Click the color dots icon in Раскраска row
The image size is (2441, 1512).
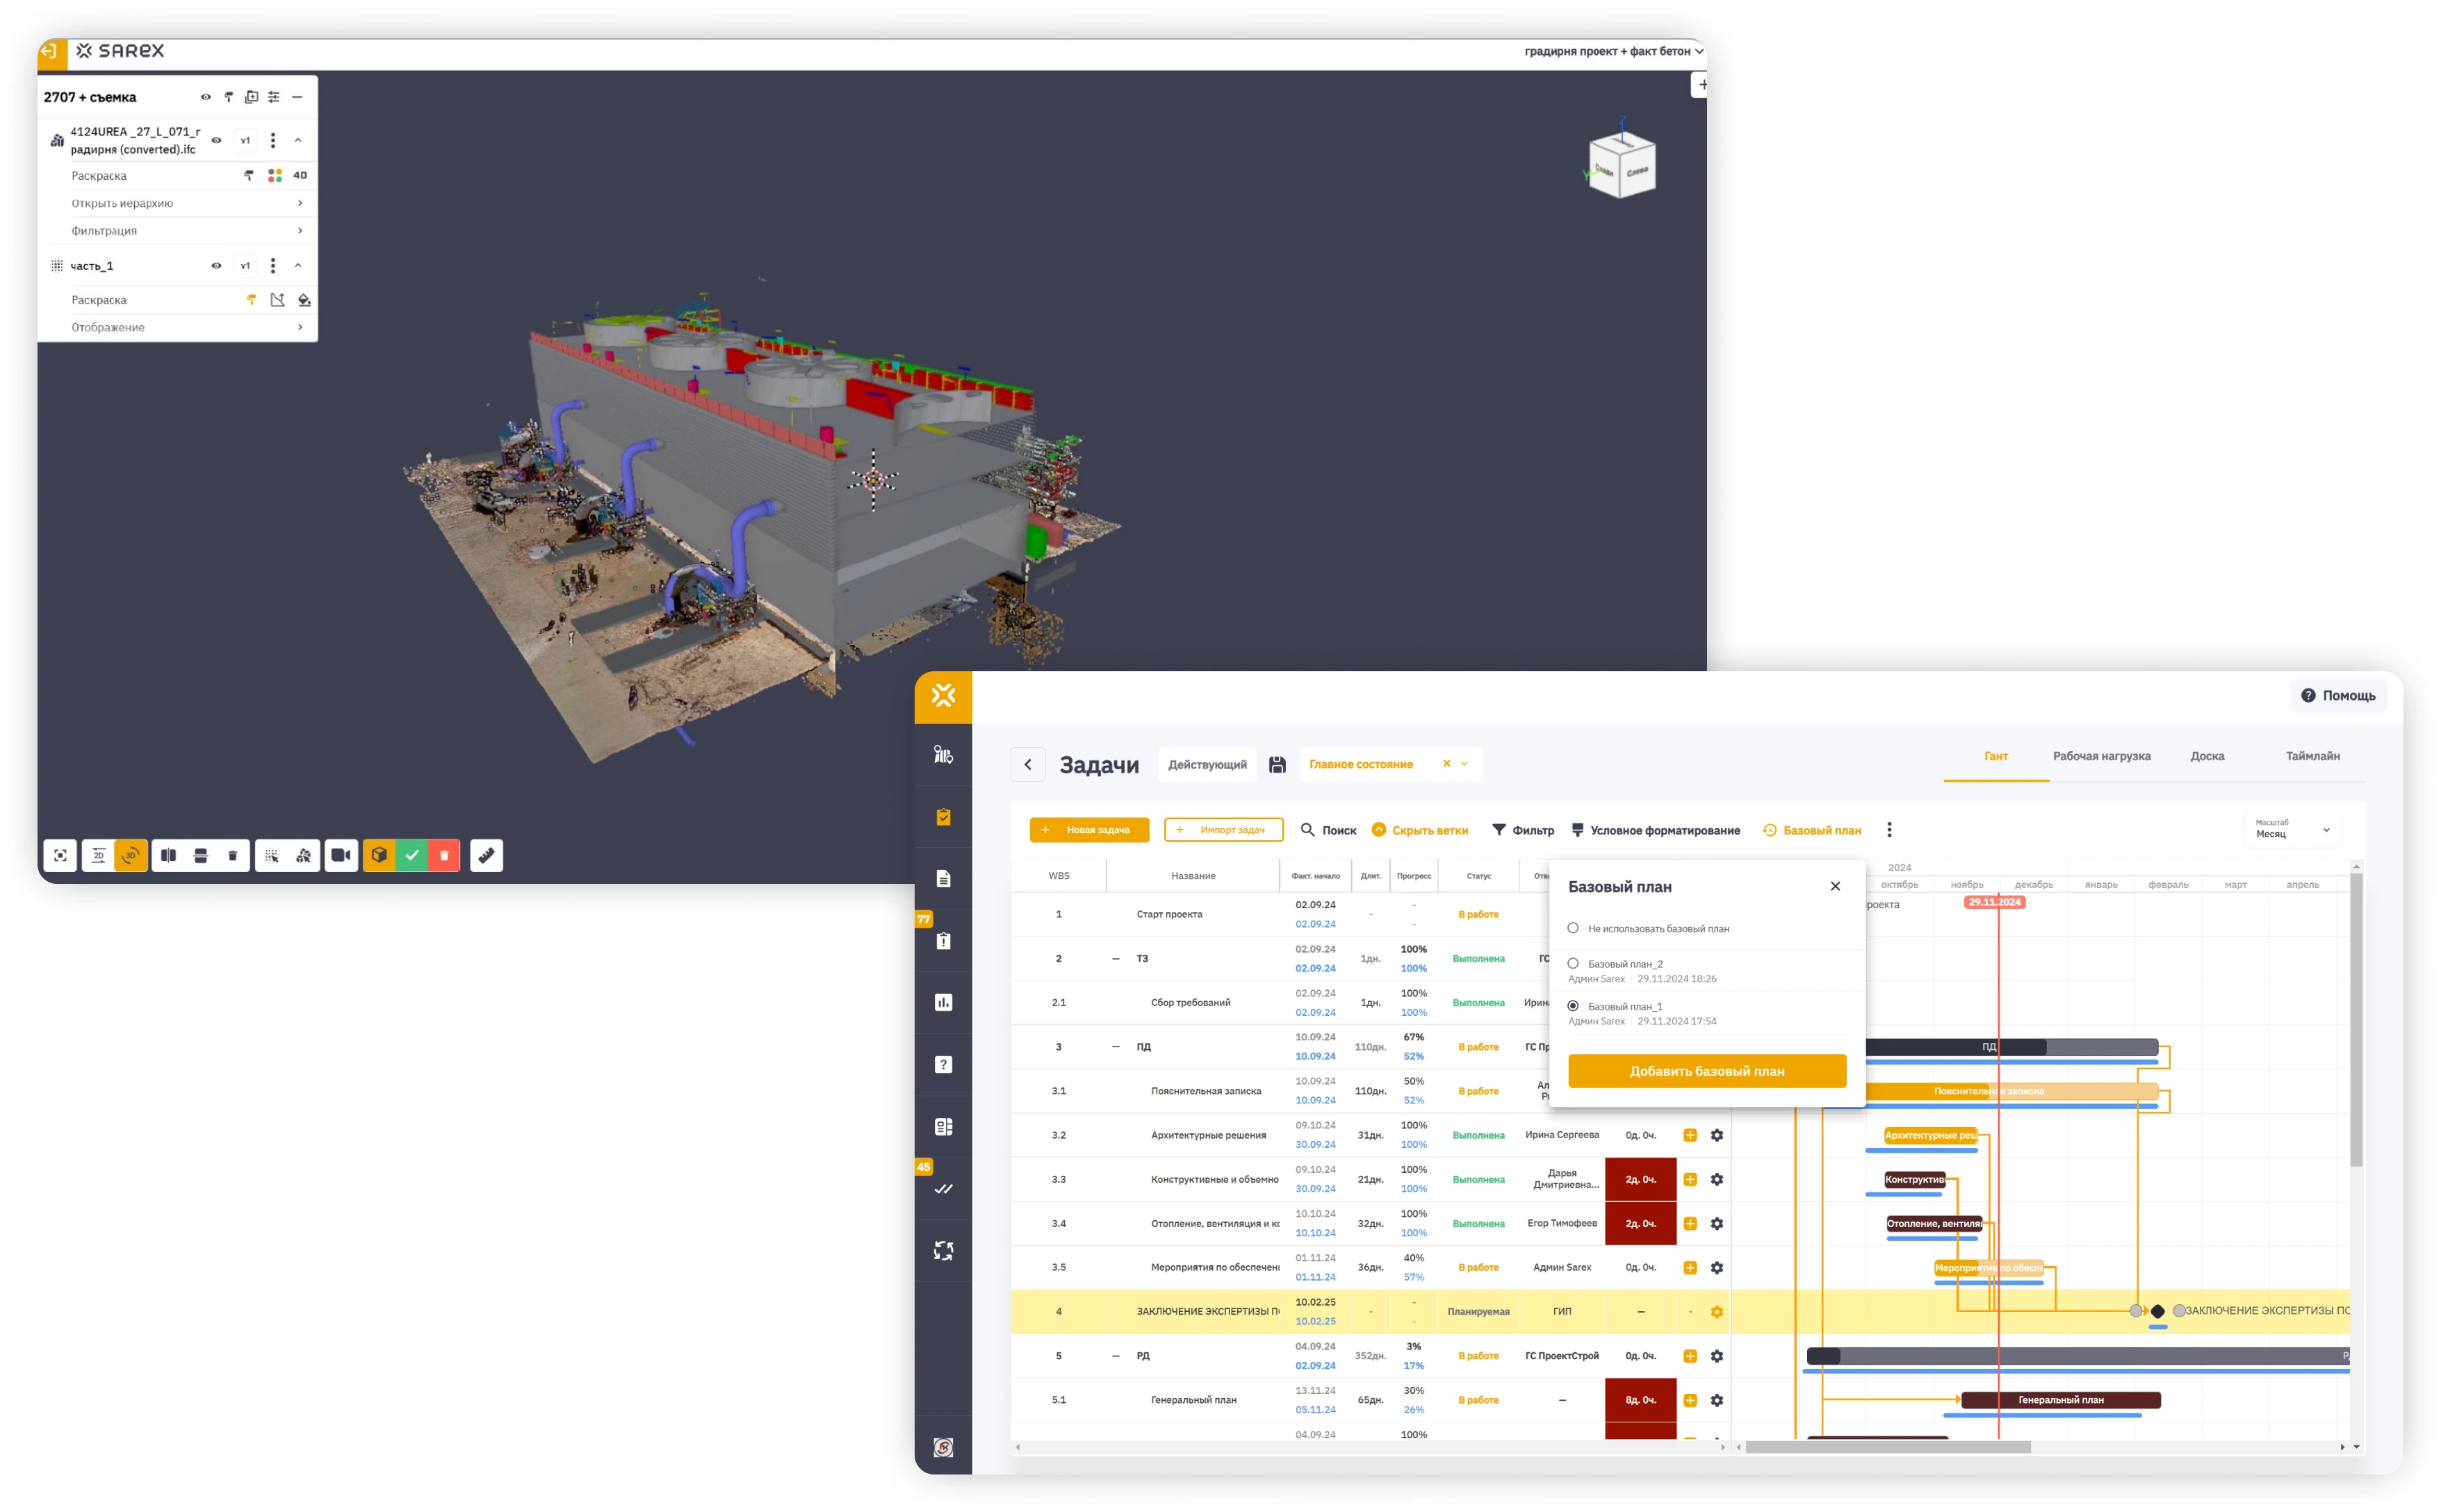tap(275, 176)
